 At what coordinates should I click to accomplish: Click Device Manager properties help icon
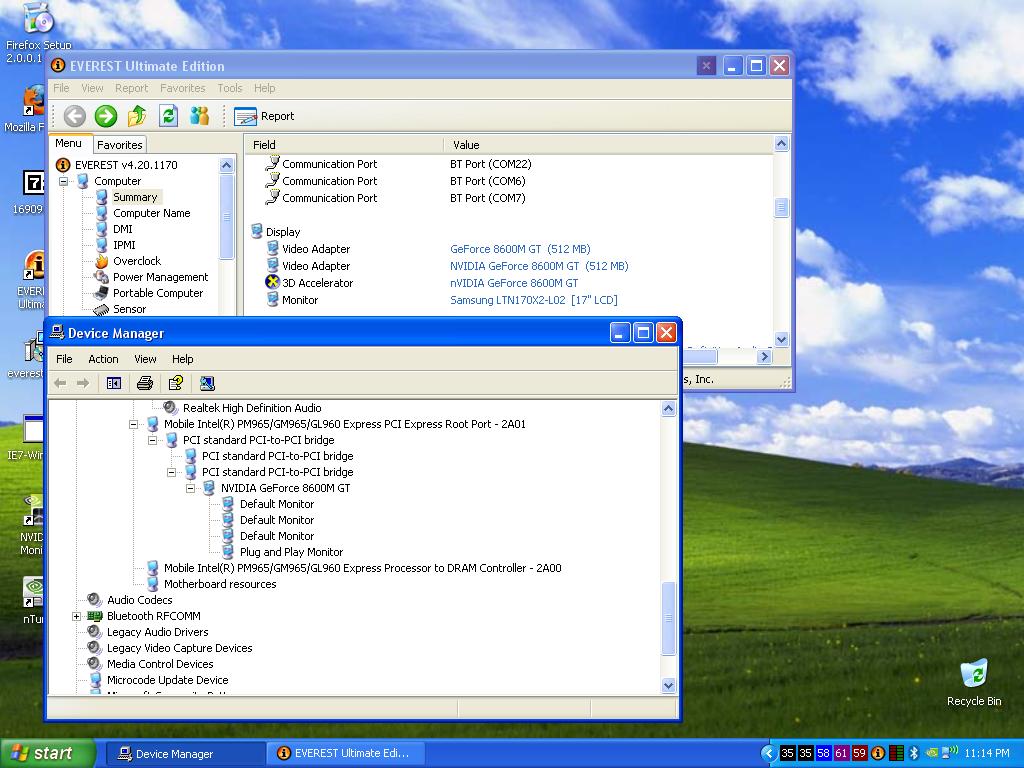tap(176, 383)
